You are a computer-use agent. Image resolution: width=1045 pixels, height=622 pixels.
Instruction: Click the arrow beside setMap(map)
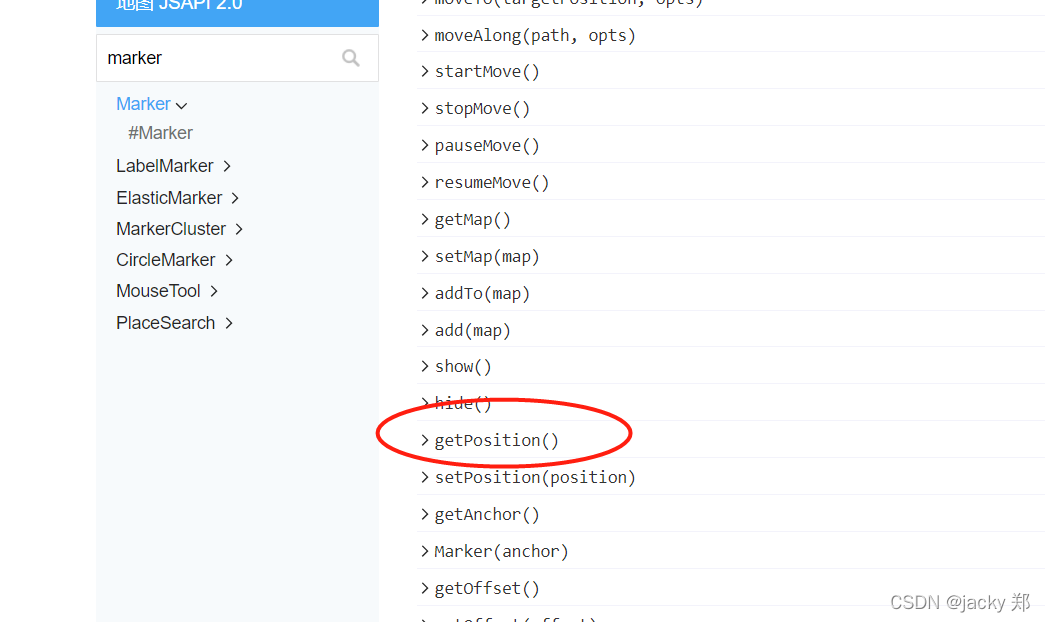425,256
